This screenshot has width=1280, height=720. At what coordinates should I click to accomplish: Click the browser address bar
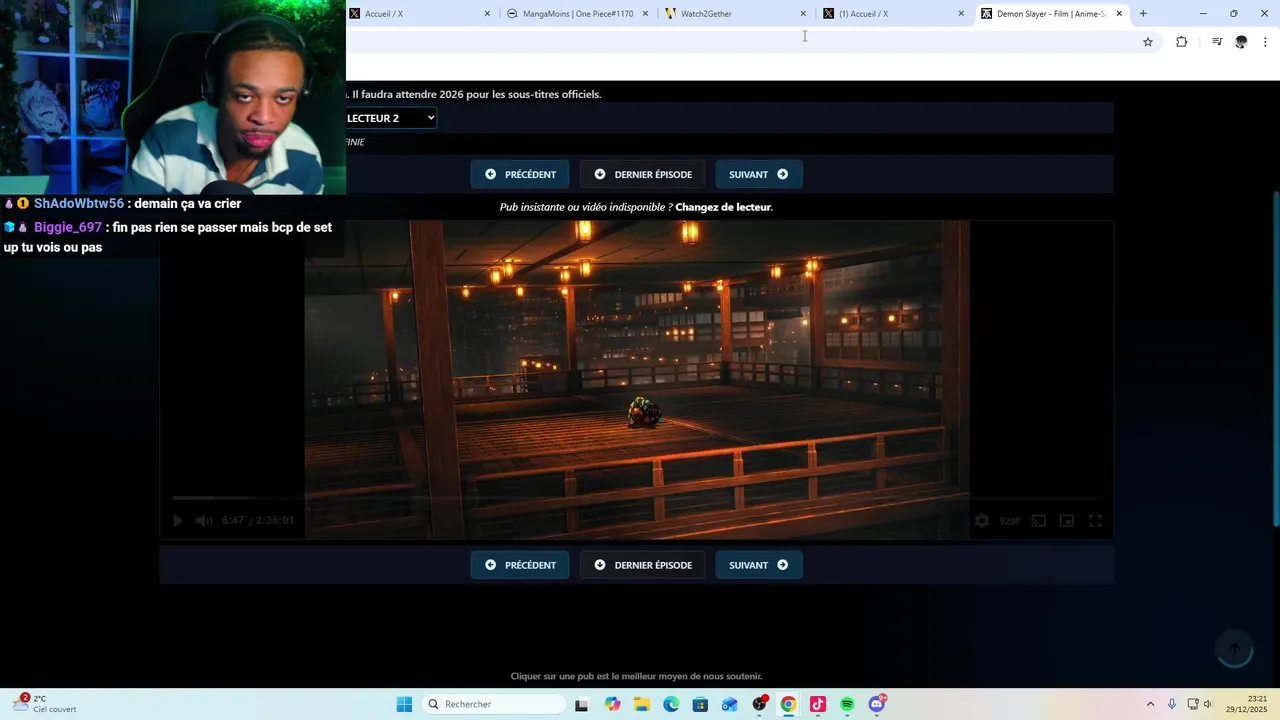(738, 42)
